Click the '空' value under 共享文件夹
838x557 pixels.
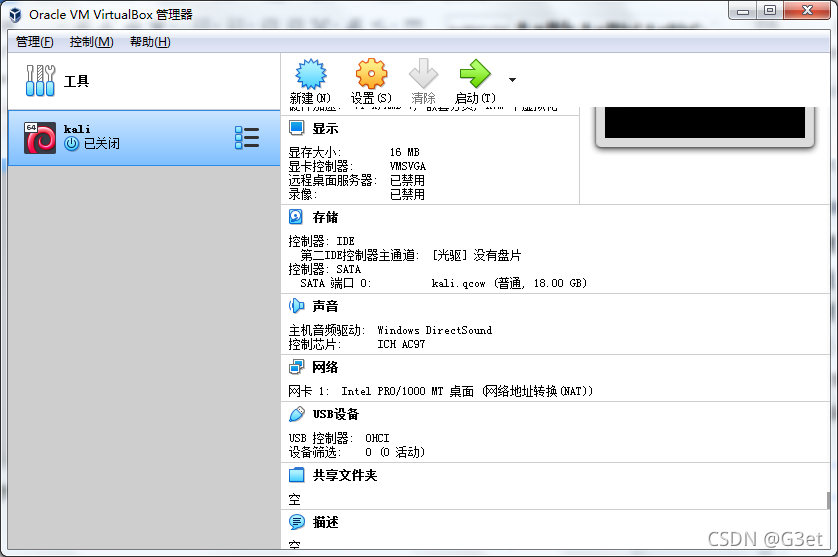tap(294, 500)
